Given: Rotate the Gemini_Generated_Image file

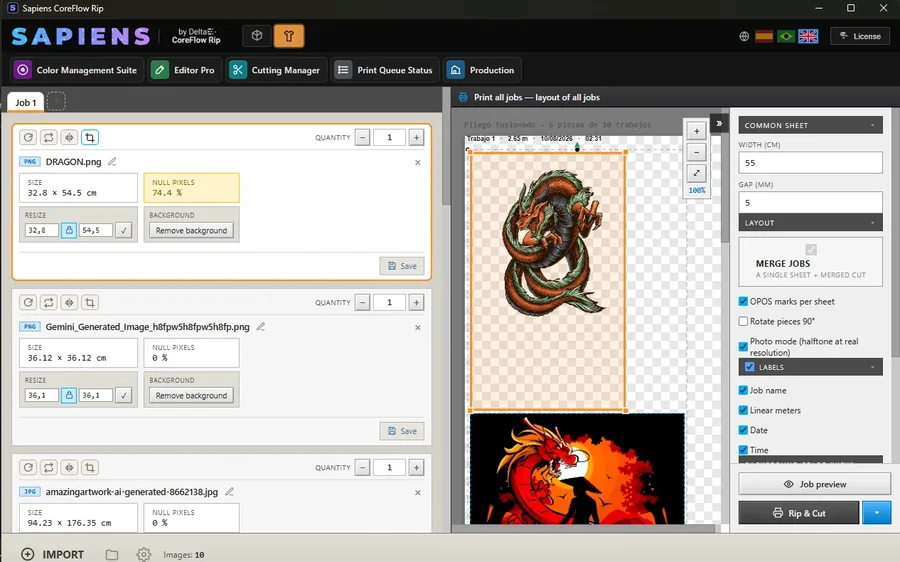Looking at the screenshot, I should click(x=28, y=302).
